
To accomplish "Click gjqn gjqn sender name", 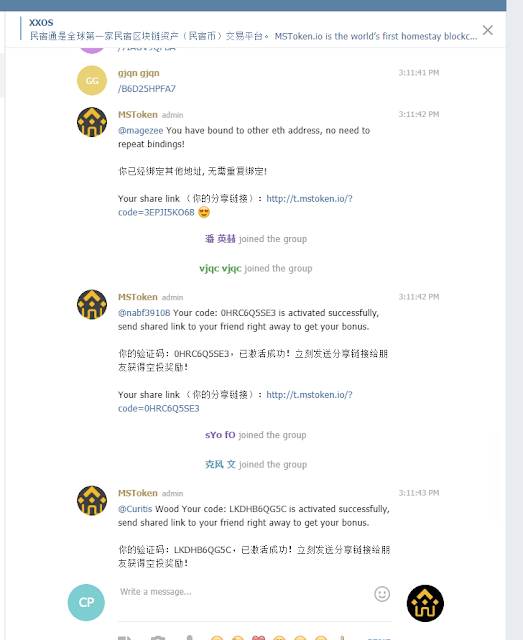I will coord(139,73).
